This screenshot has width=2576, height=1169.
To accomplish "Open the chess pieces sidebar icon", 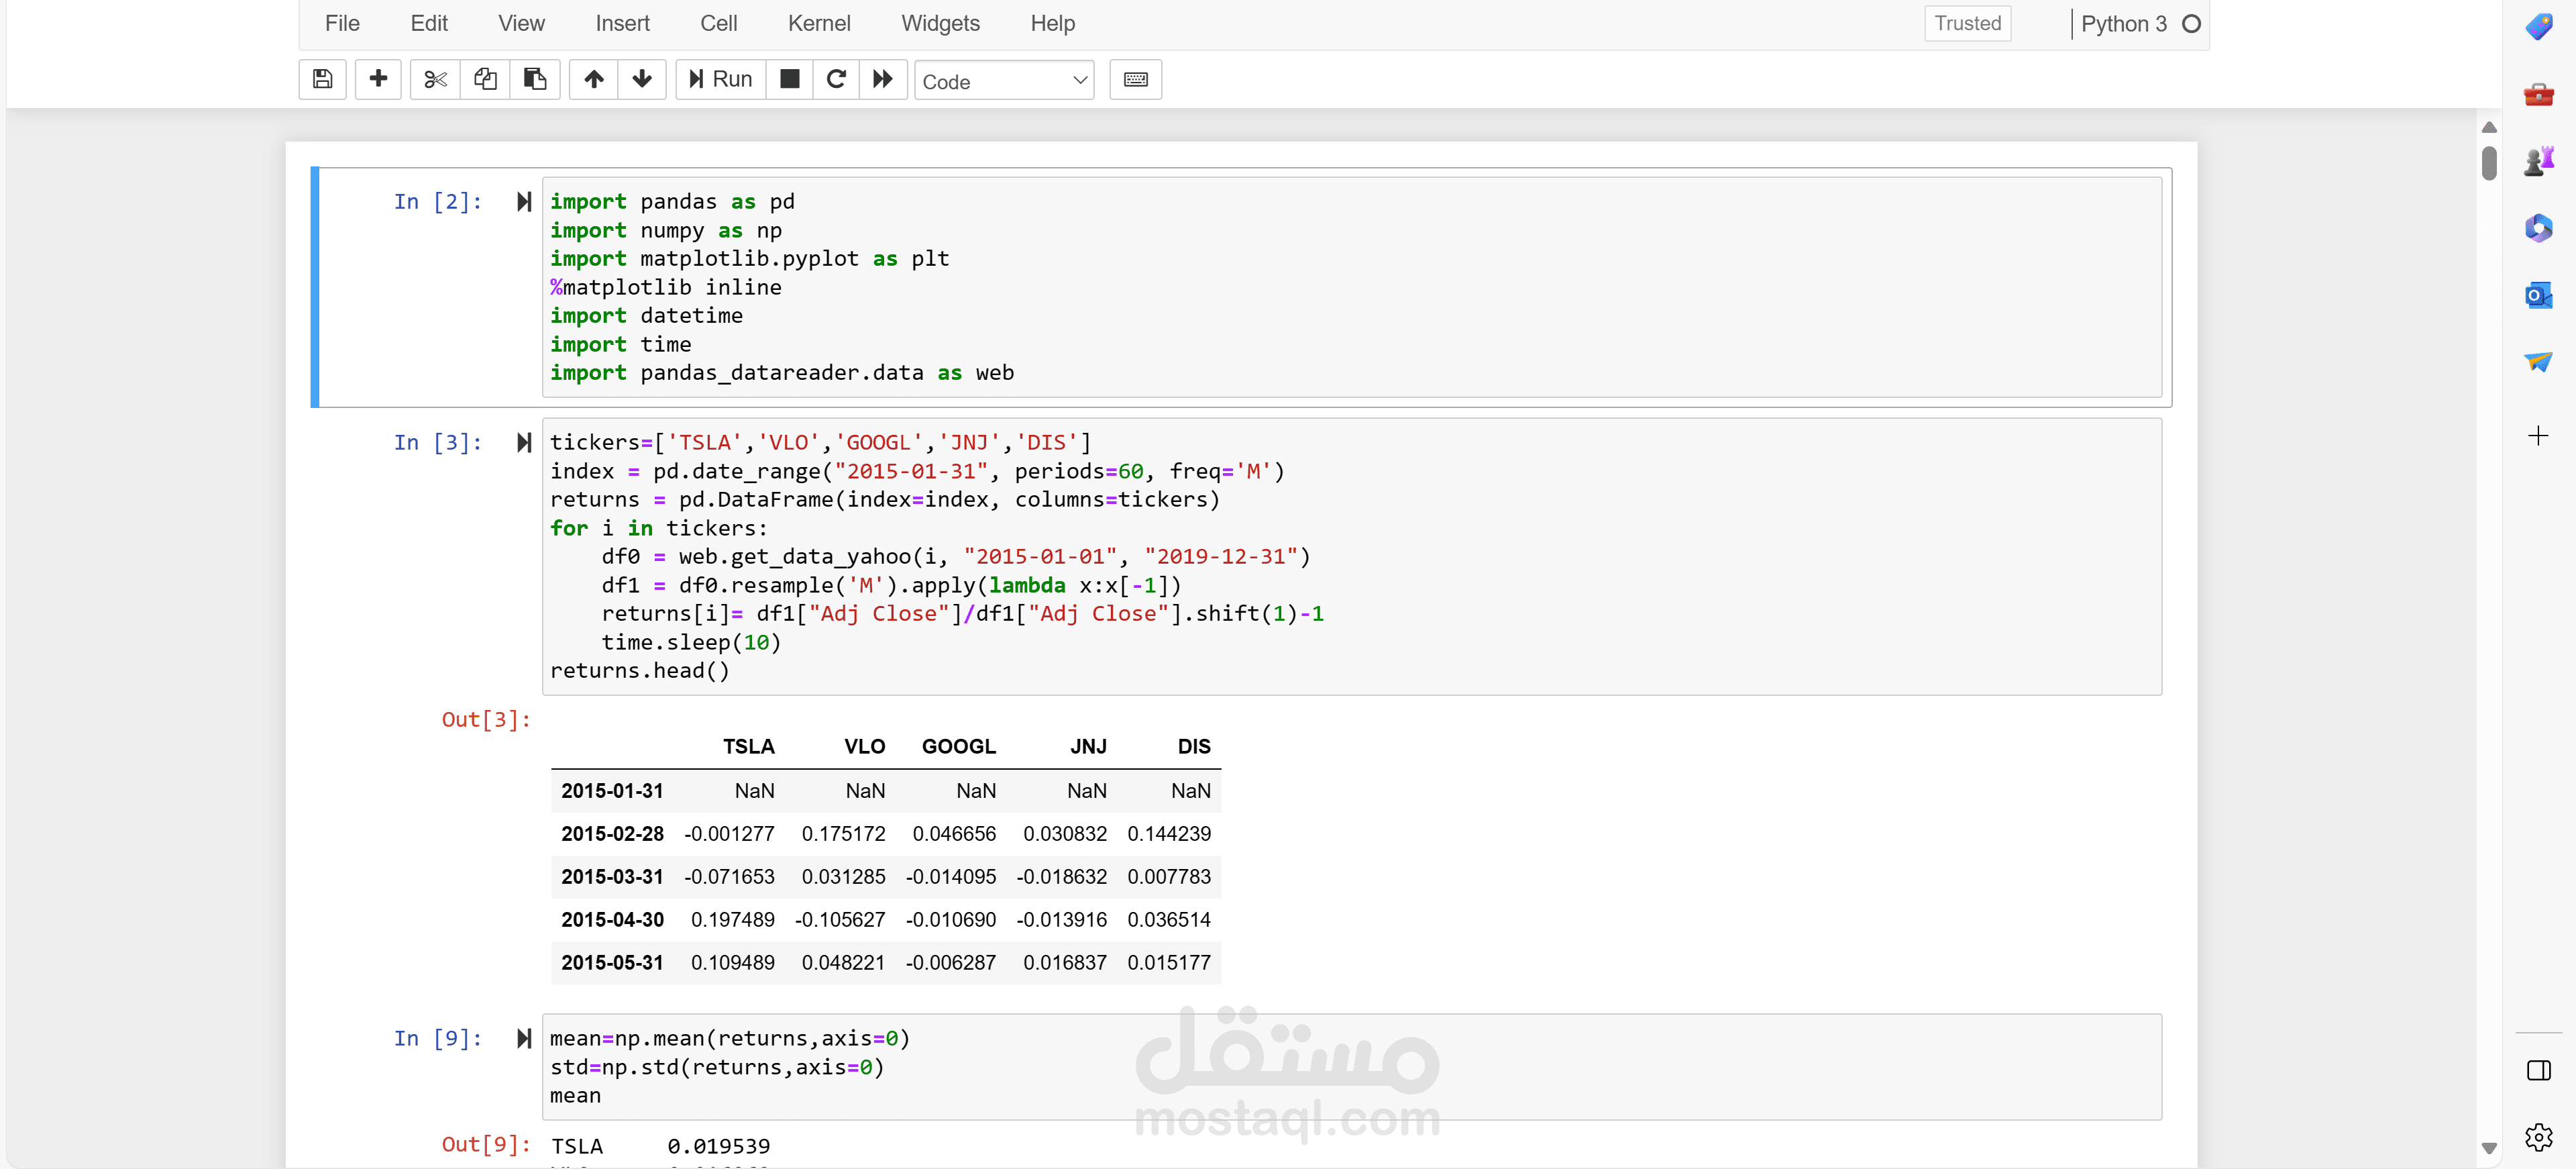I will coord(2538,161).
